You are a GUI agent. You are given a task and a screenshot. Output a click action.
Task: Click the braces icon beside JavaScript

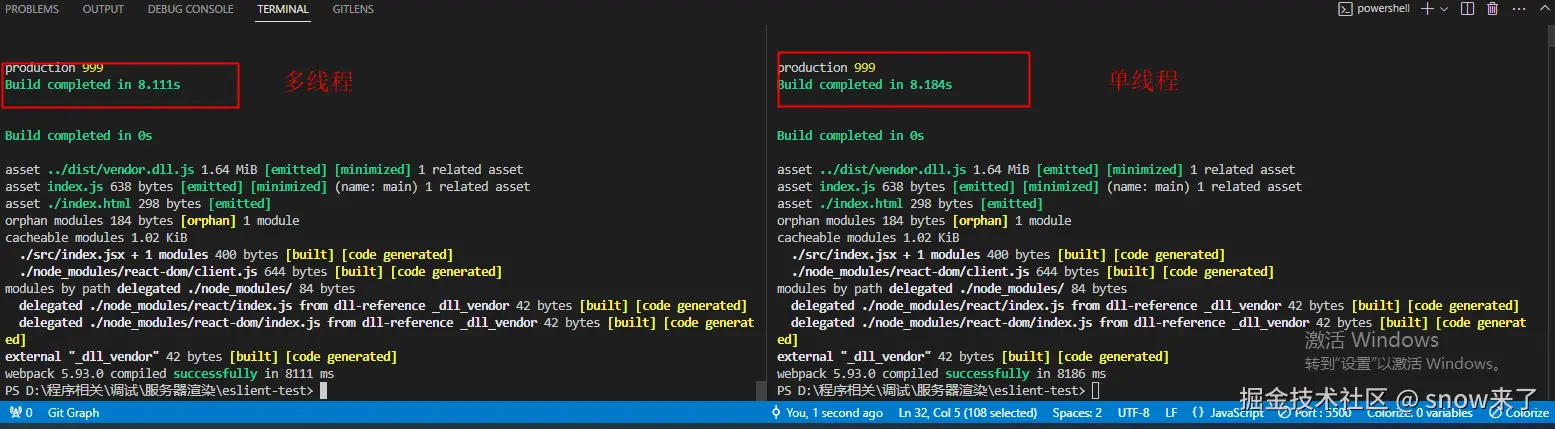point(1198,413)
